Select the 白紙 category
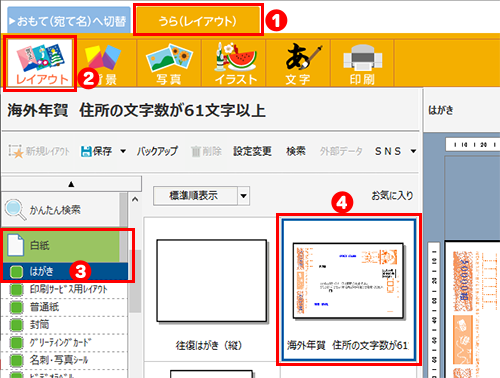This screenshot has height=378, width=500. point(61,245)
